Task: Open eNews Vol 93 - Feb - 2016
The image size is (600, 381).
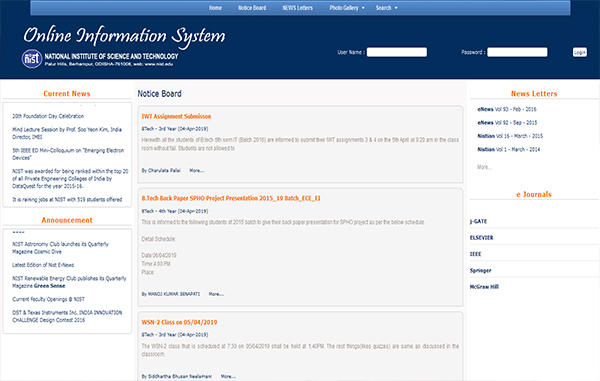Action: (x=507, y=109)
